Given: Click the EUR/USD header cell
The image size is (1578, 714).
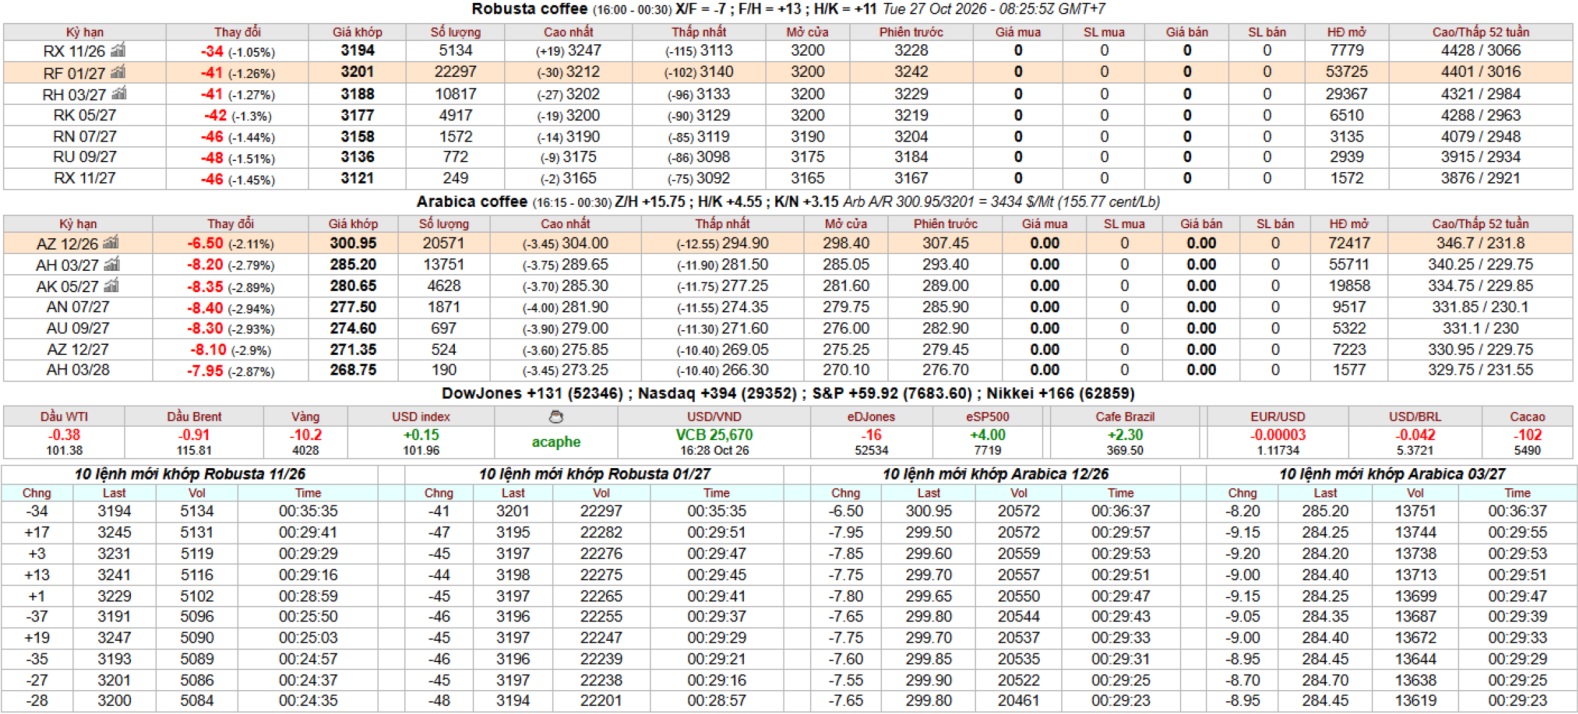Looking at the screenshot, I should tap(1278, 417).
